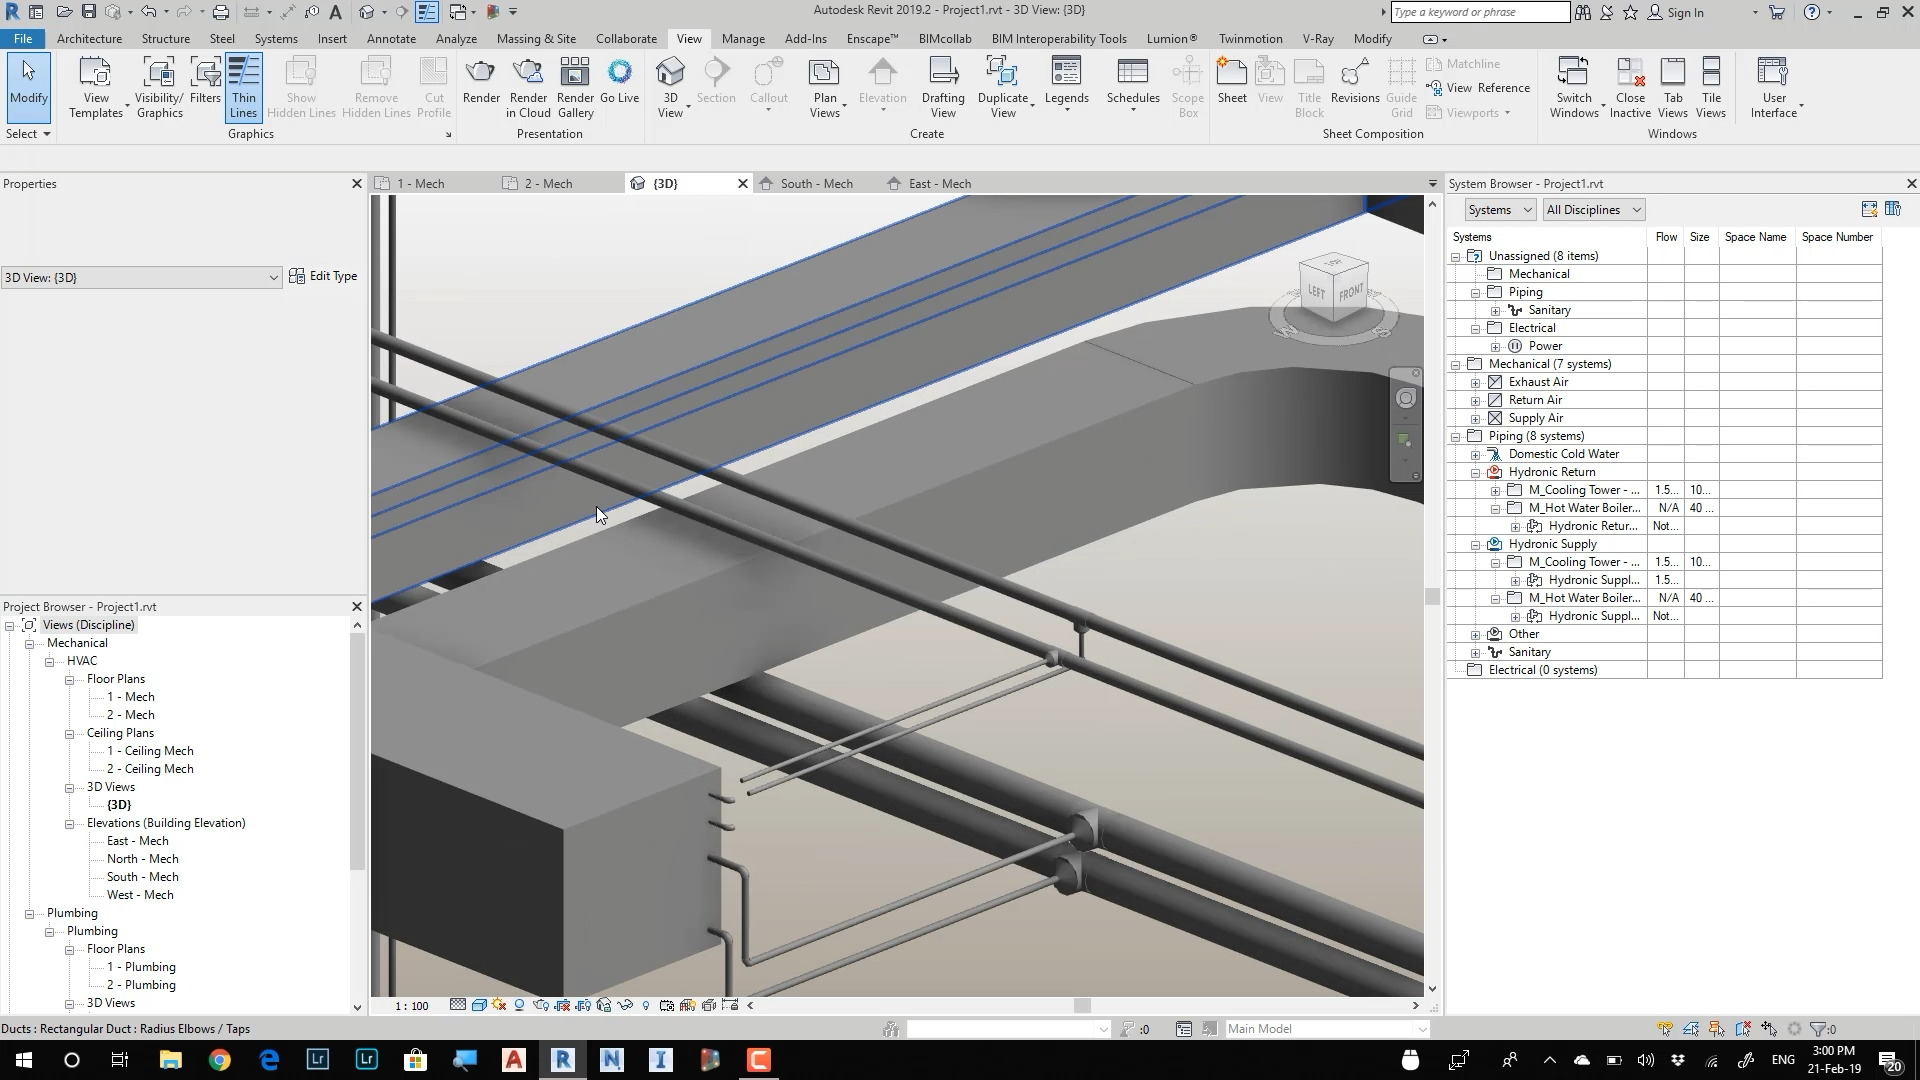1920x1080 pixels.
Task: Click the Edit Type button
Action: click(323, 276)
